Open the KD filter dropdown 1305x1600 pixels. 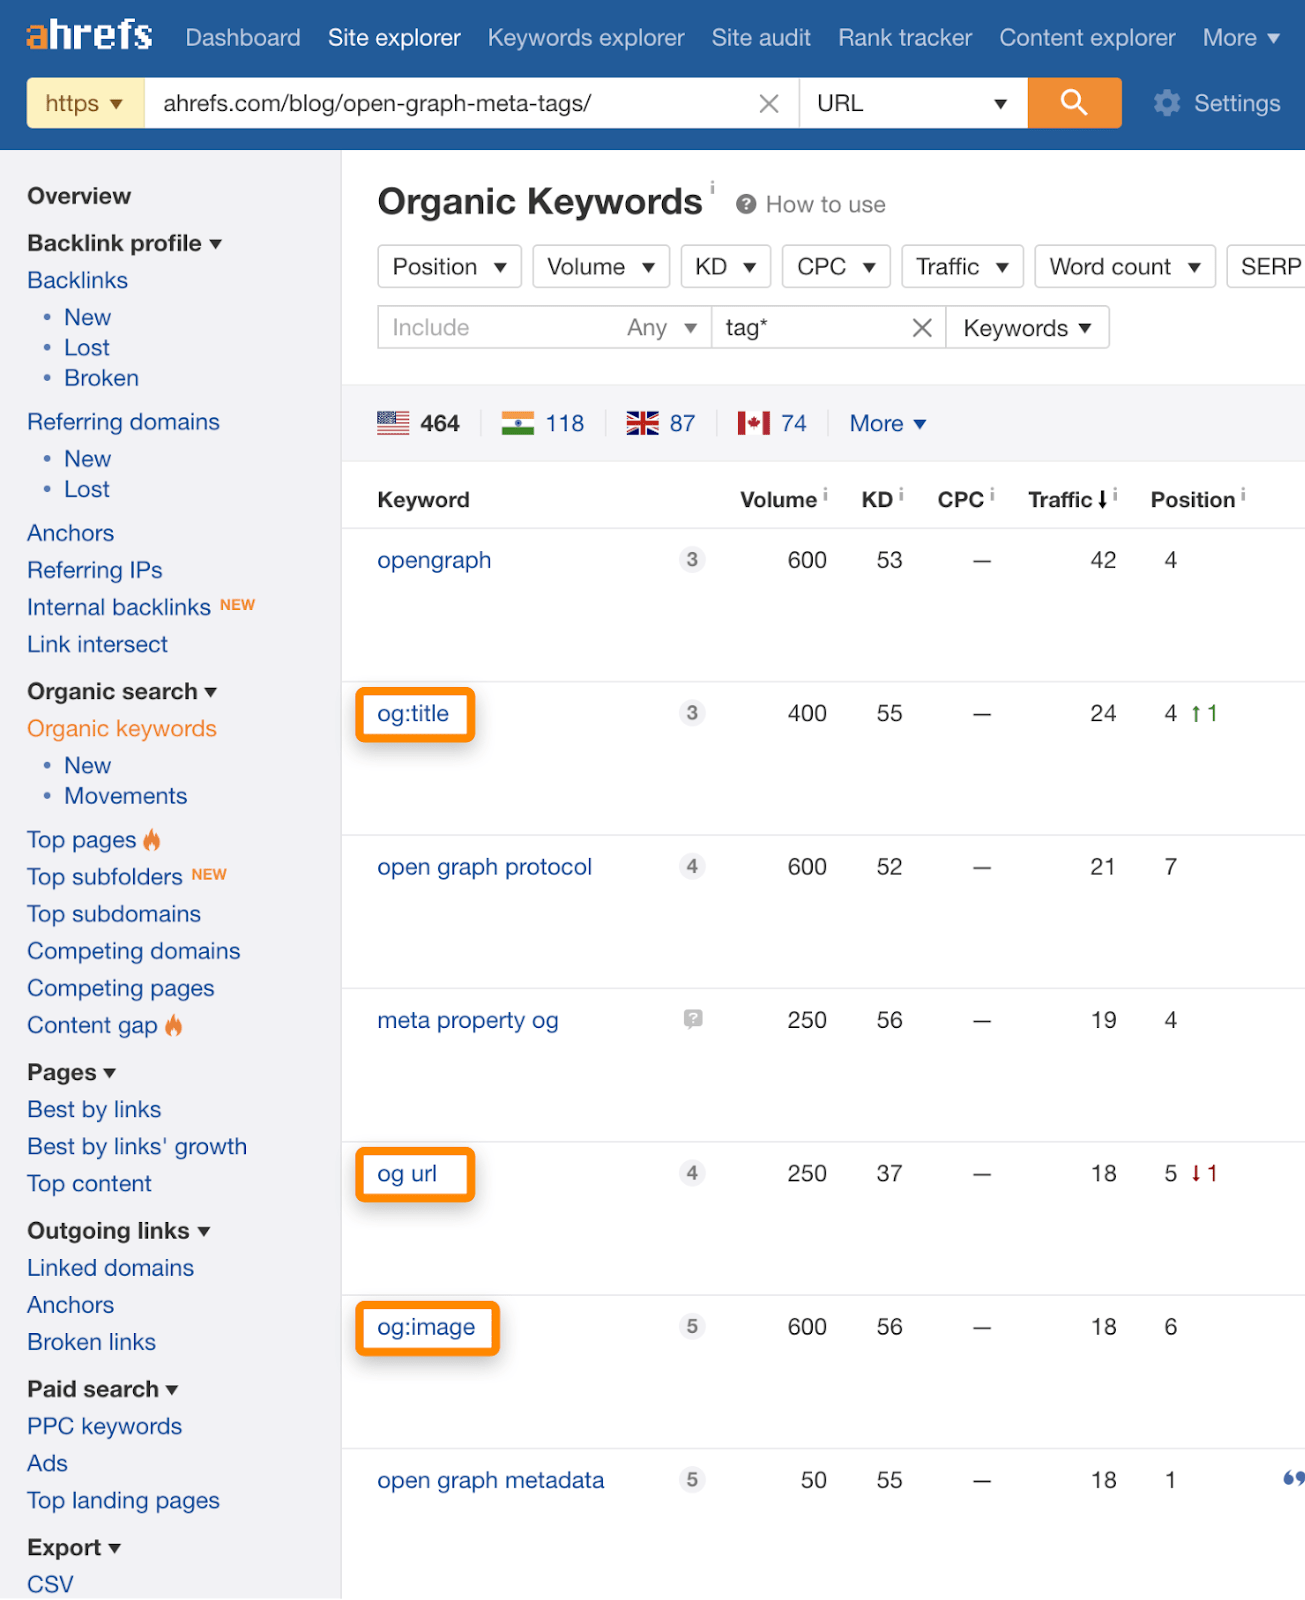coord(726,267)
